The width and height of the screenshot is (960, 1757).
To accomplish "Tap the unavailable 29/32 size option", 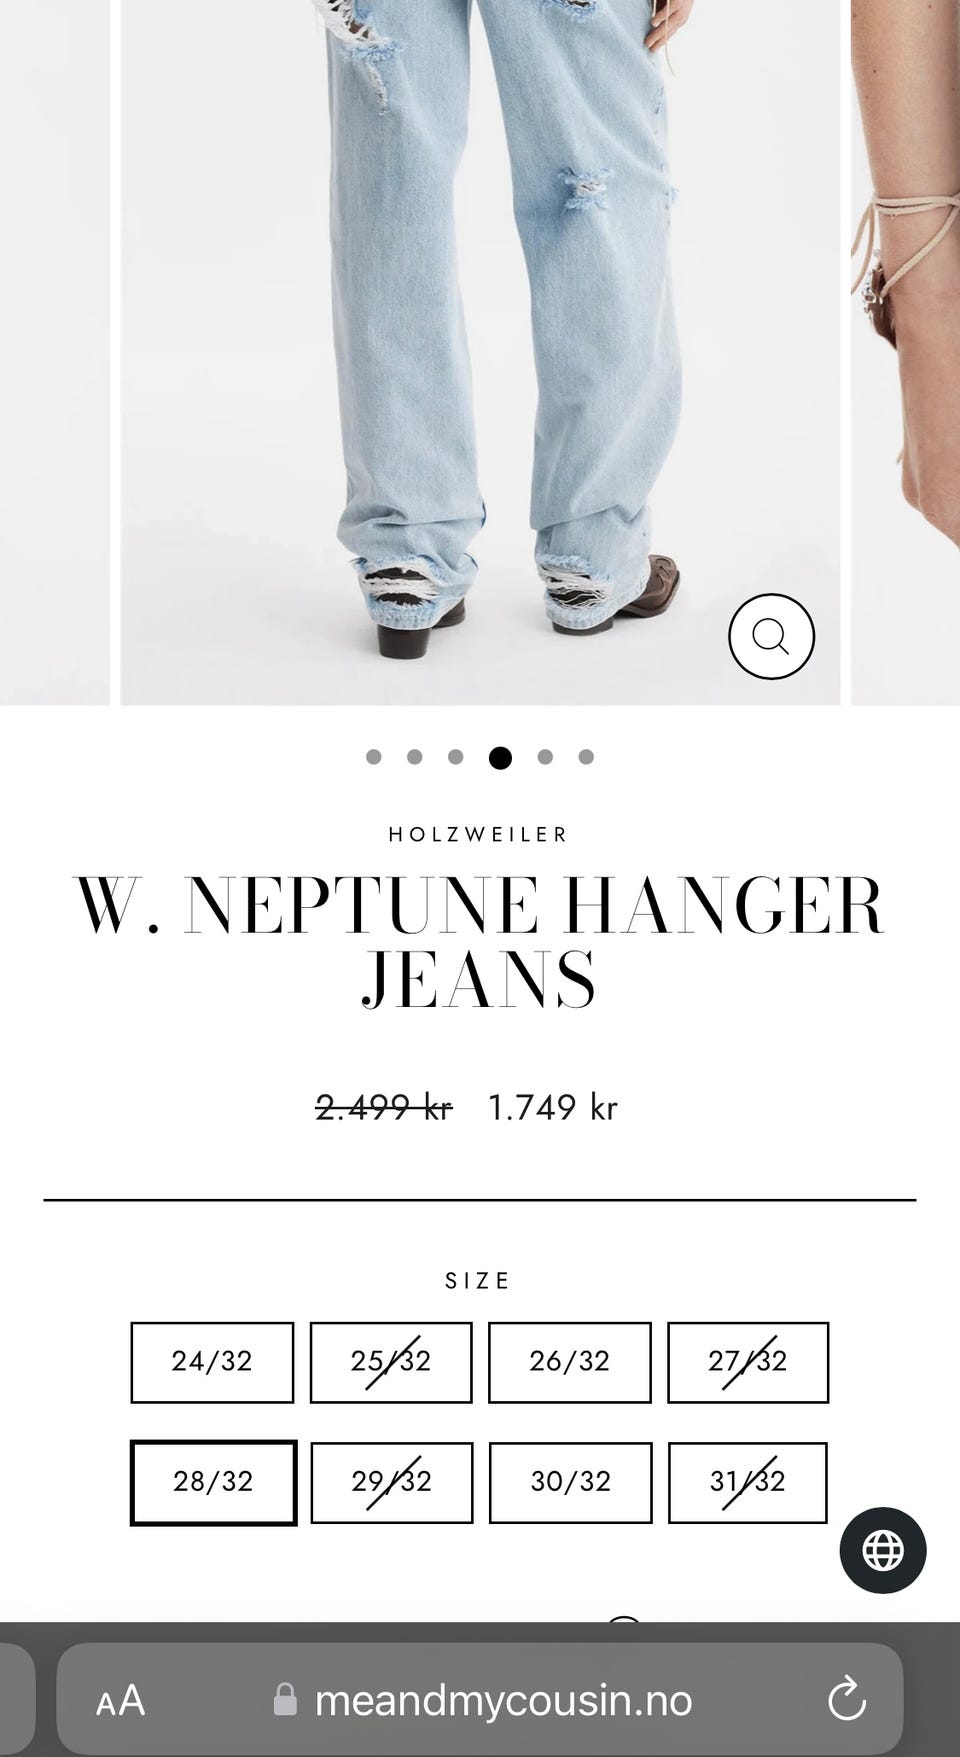I will (391, 1482).
